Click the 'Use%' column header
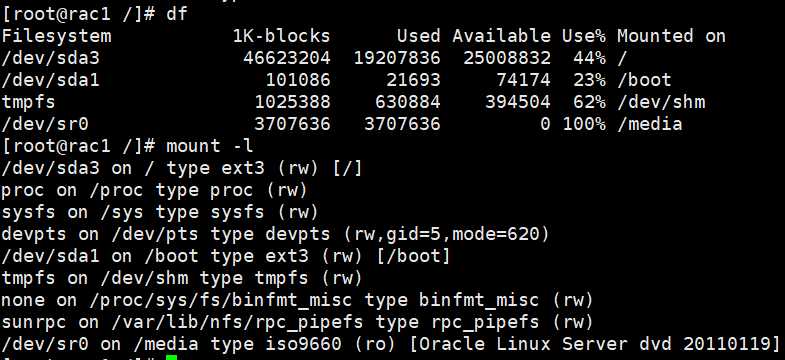The width and height of the screenshot is (785, 360). [584, 36]
